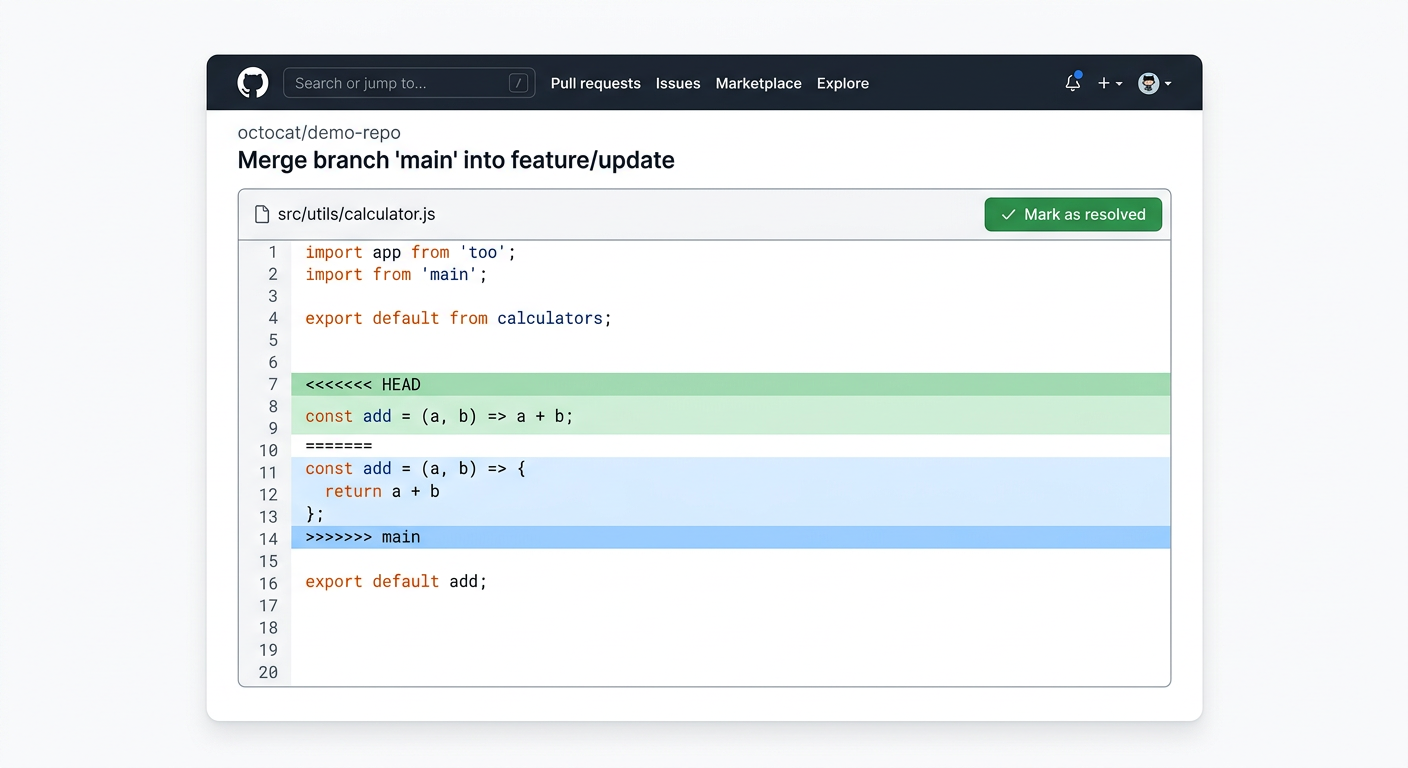Open the octocat/demo-repo repository link
Image resolution: width=1408 pixels, height=768 pixels.
pyautogui.click(x=319, y=132)
